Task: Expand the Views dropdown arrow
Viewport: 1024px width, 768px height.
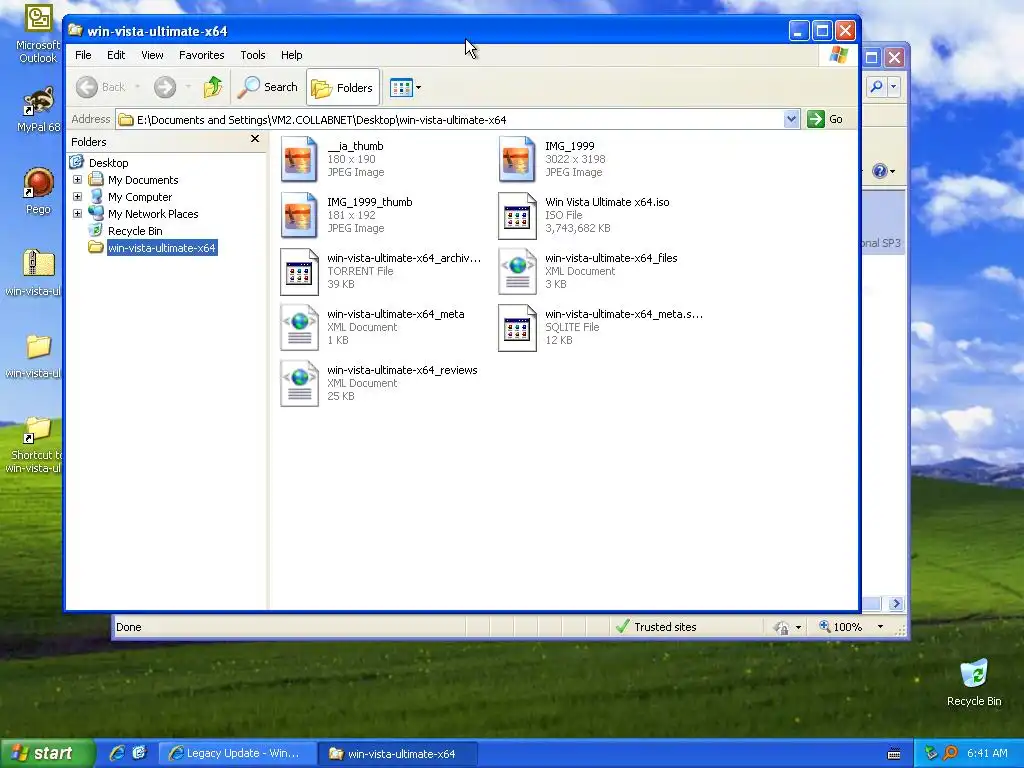Action: [419, 88]
